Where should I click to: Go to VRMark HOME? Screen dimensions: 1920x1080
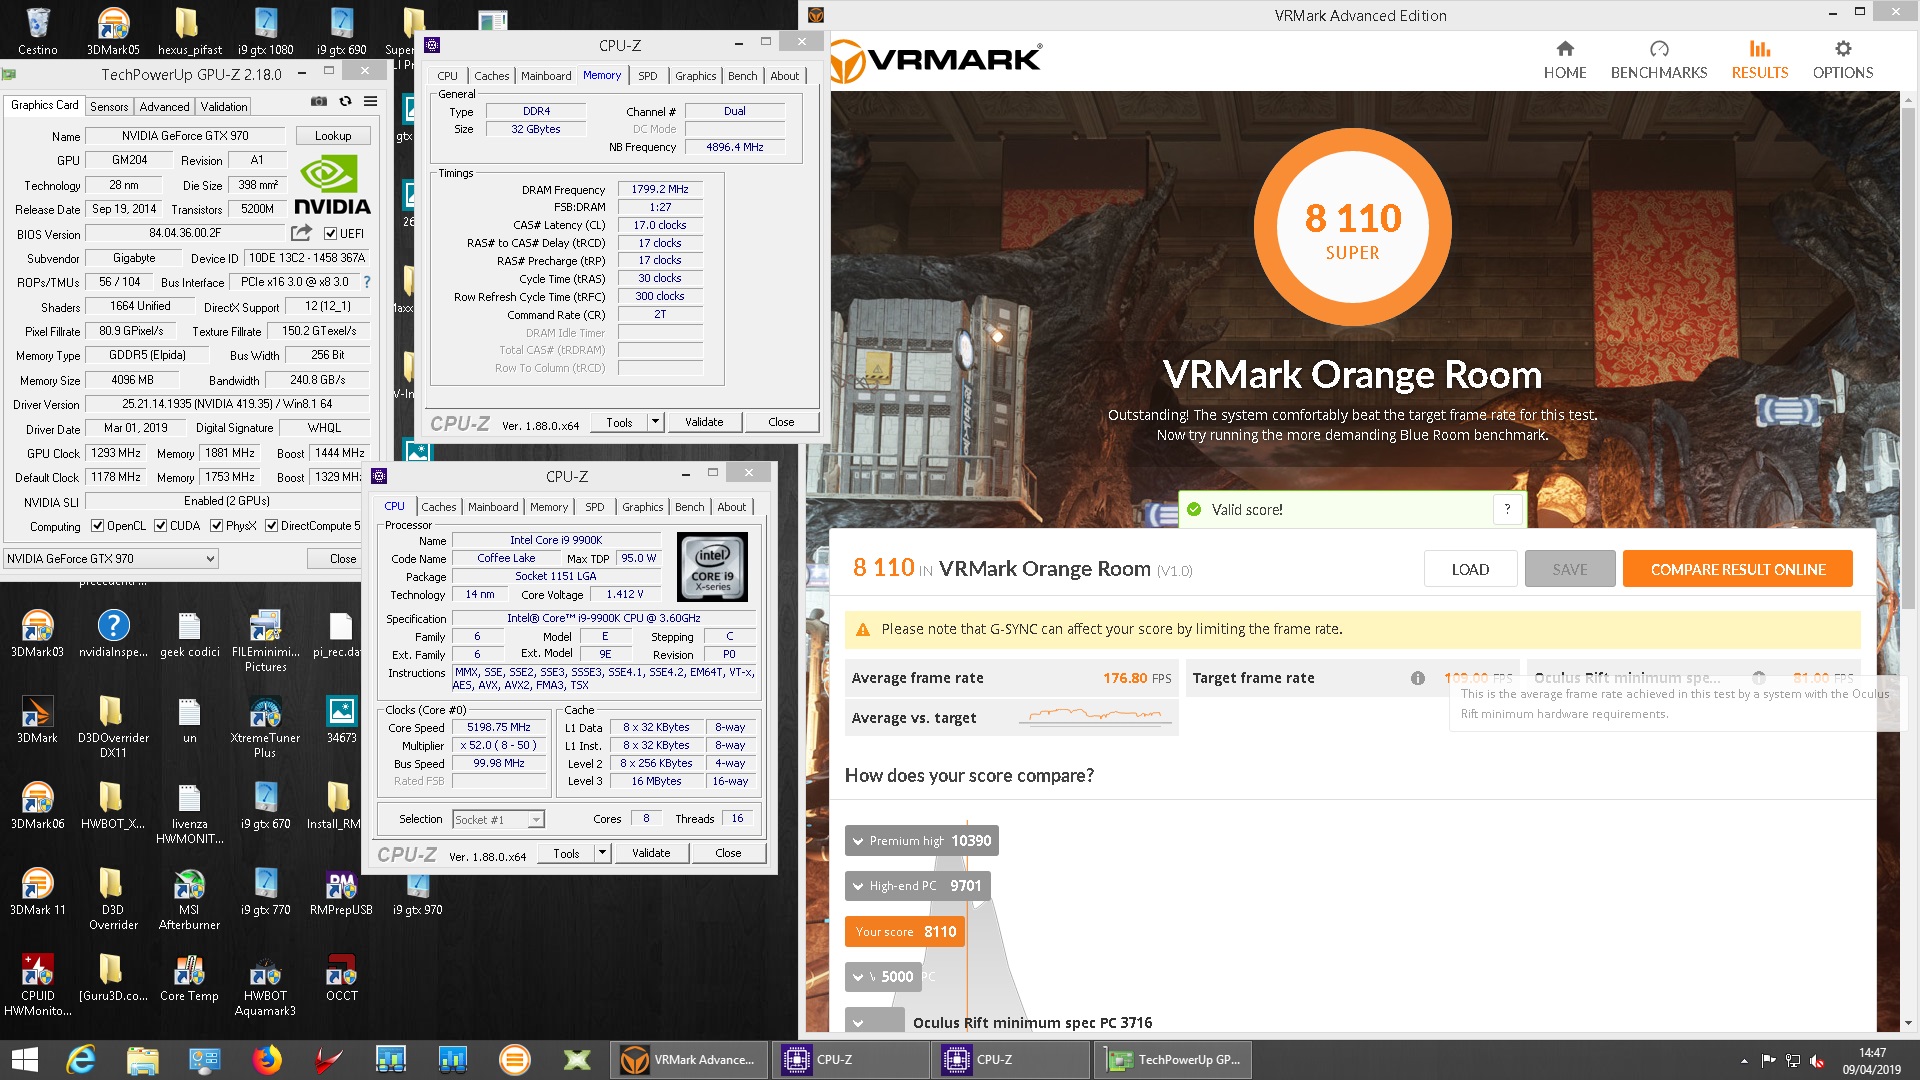[x=1565, y=60]
